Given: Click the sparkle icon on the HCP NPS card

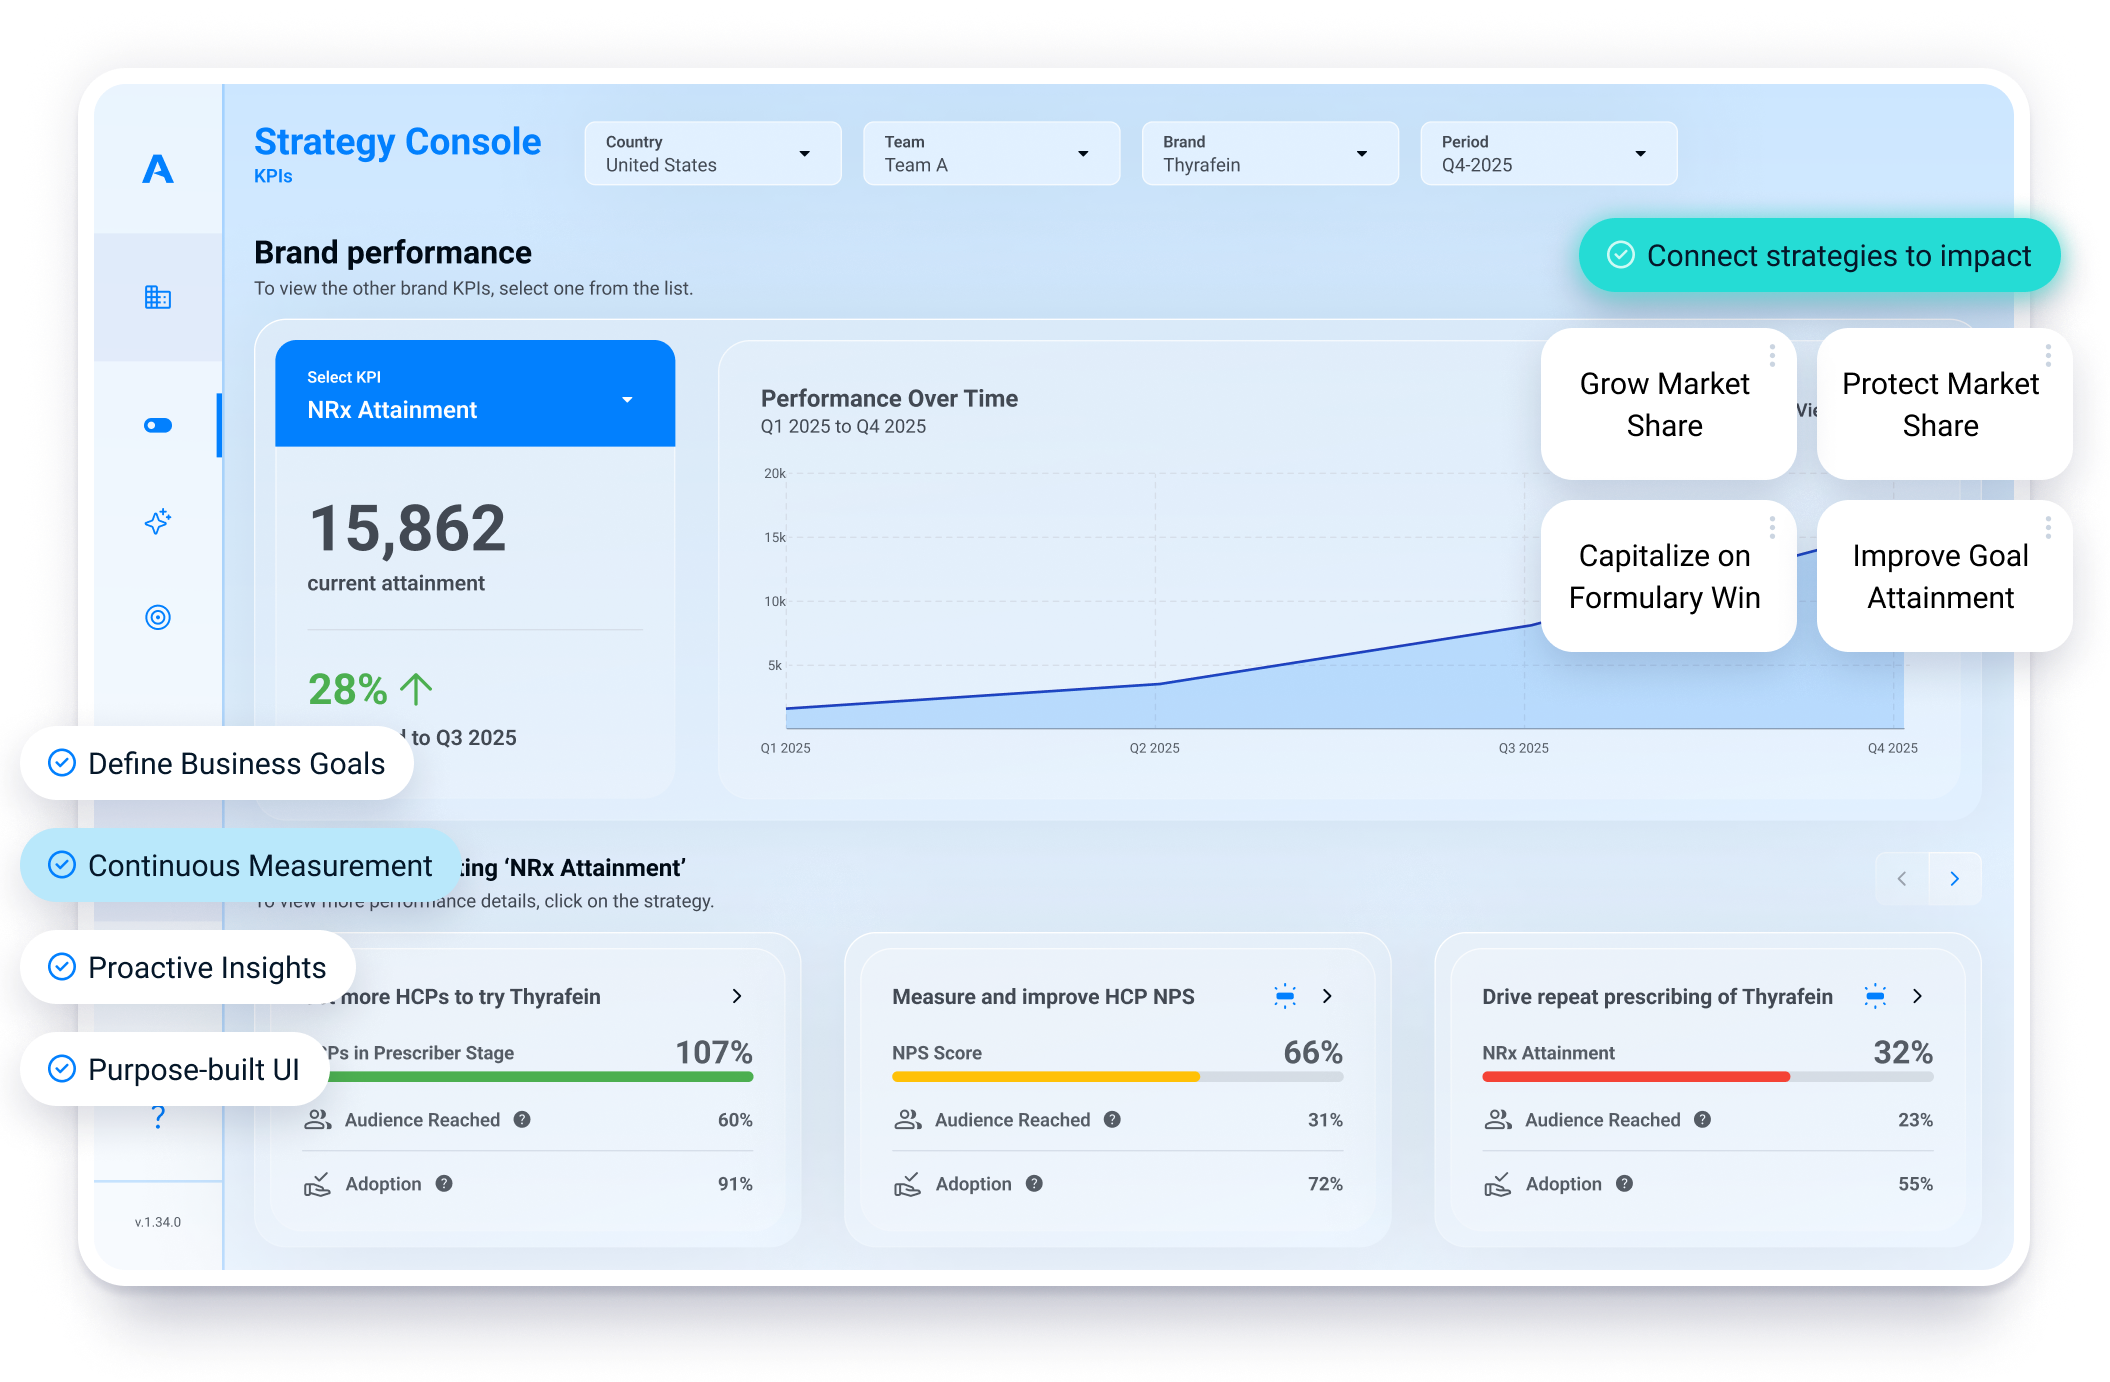Looking at the screenshot, I should click(x=1285, y=996).
